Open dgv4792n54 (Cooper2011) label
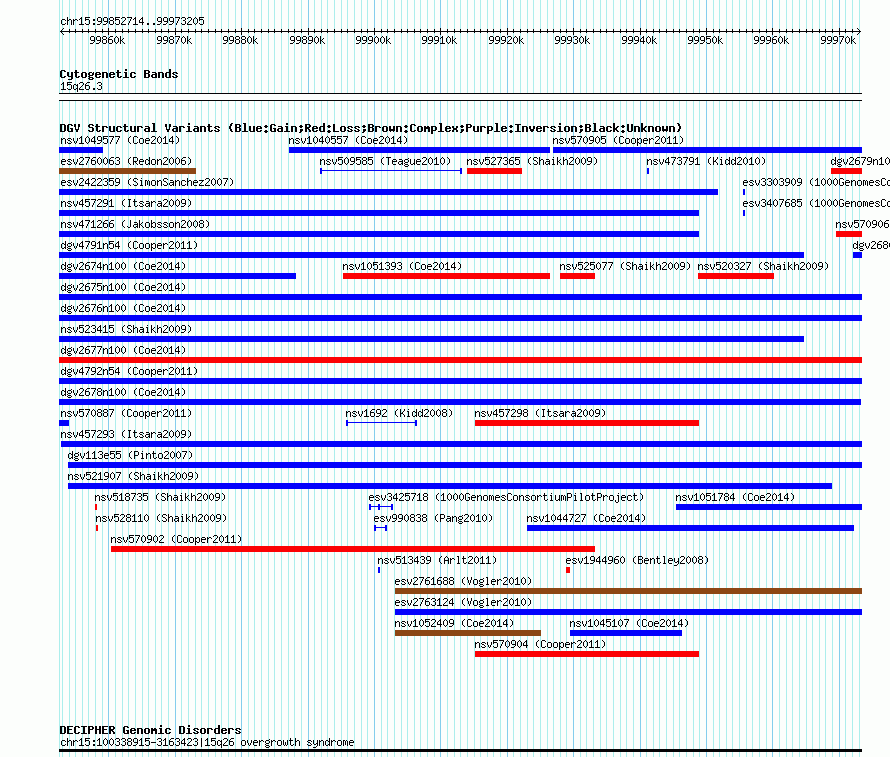The height and width of the screenshot is (757, 890). point(129,371)
